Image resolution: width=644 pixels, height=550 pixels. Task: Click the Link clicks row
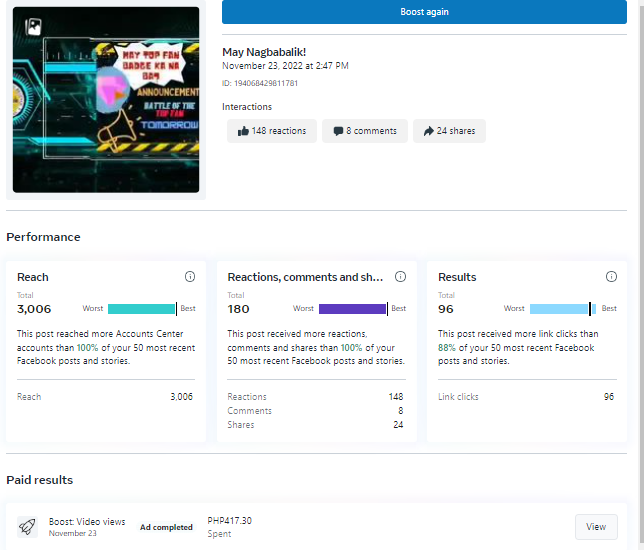coord(526,397)
